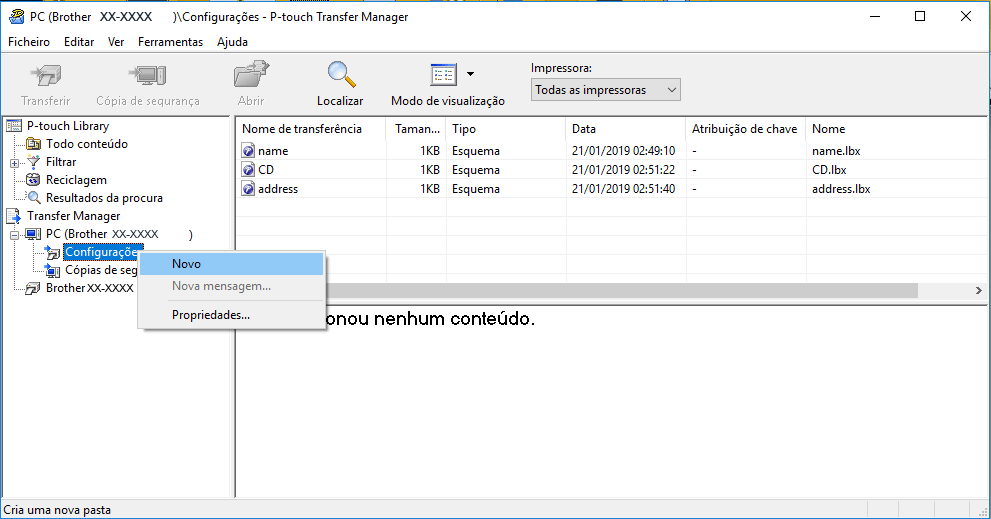Open the Ferramentas menu

[171, 42]
